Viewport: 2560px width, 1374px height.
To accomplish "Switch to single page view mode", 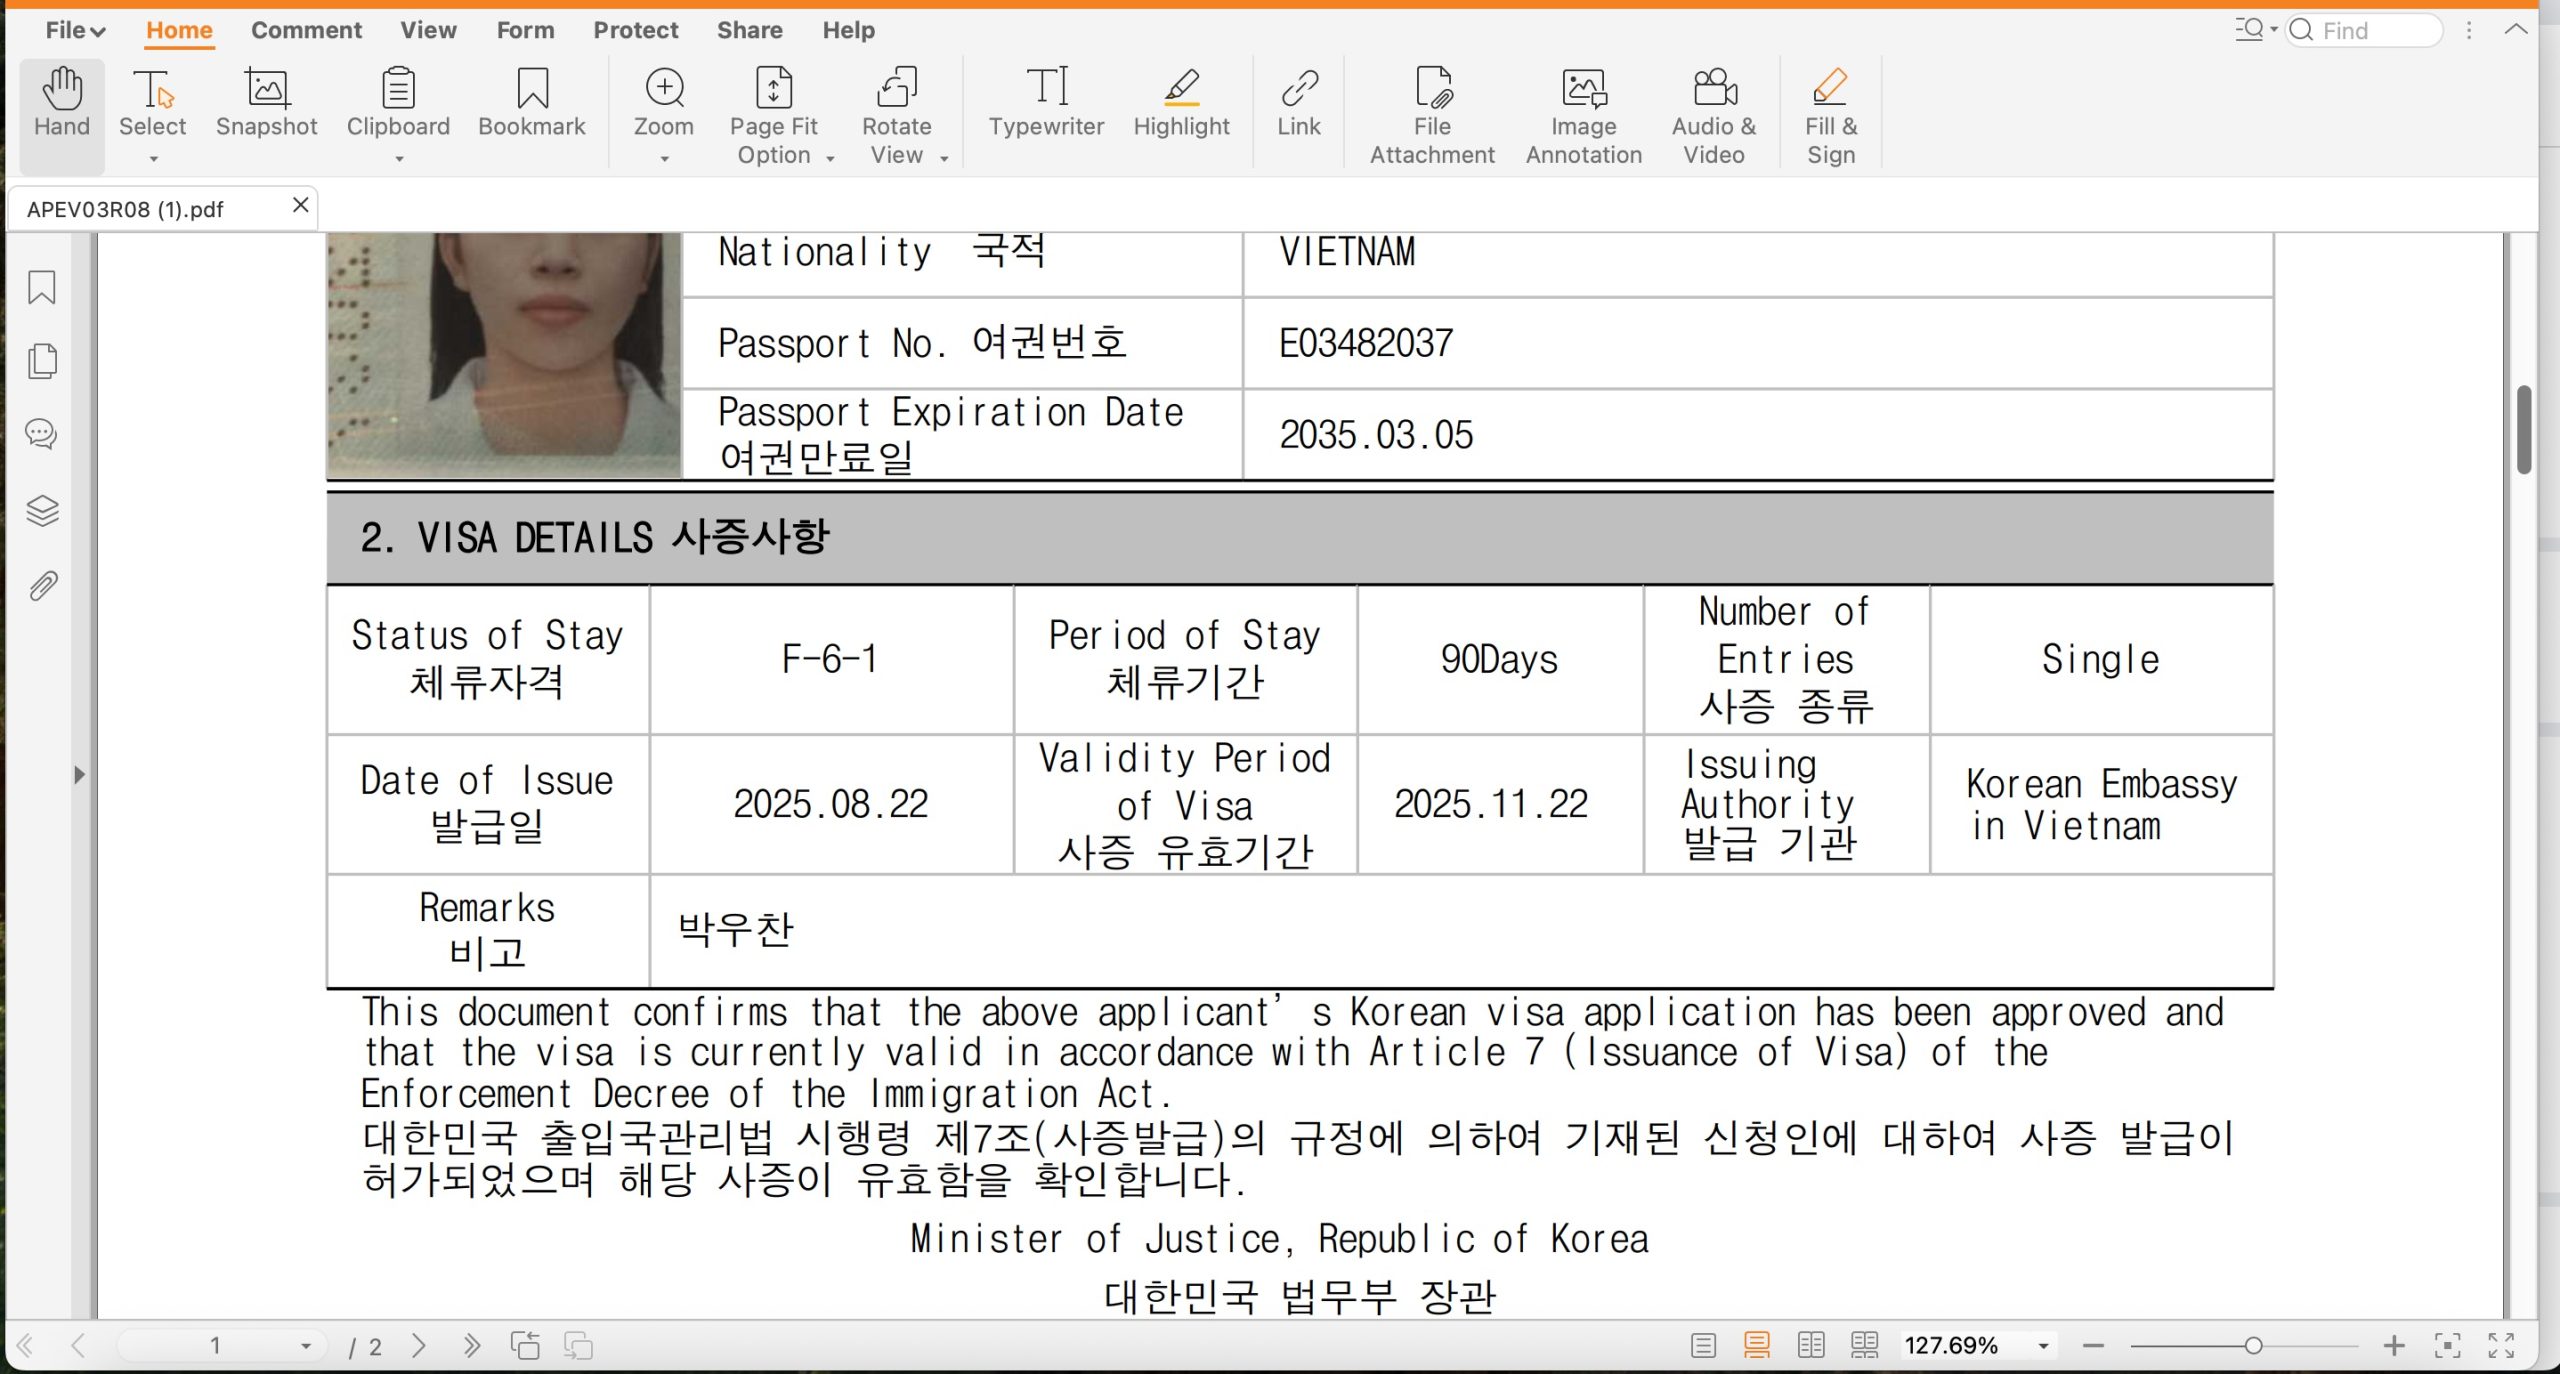I will [1703, 1345].
